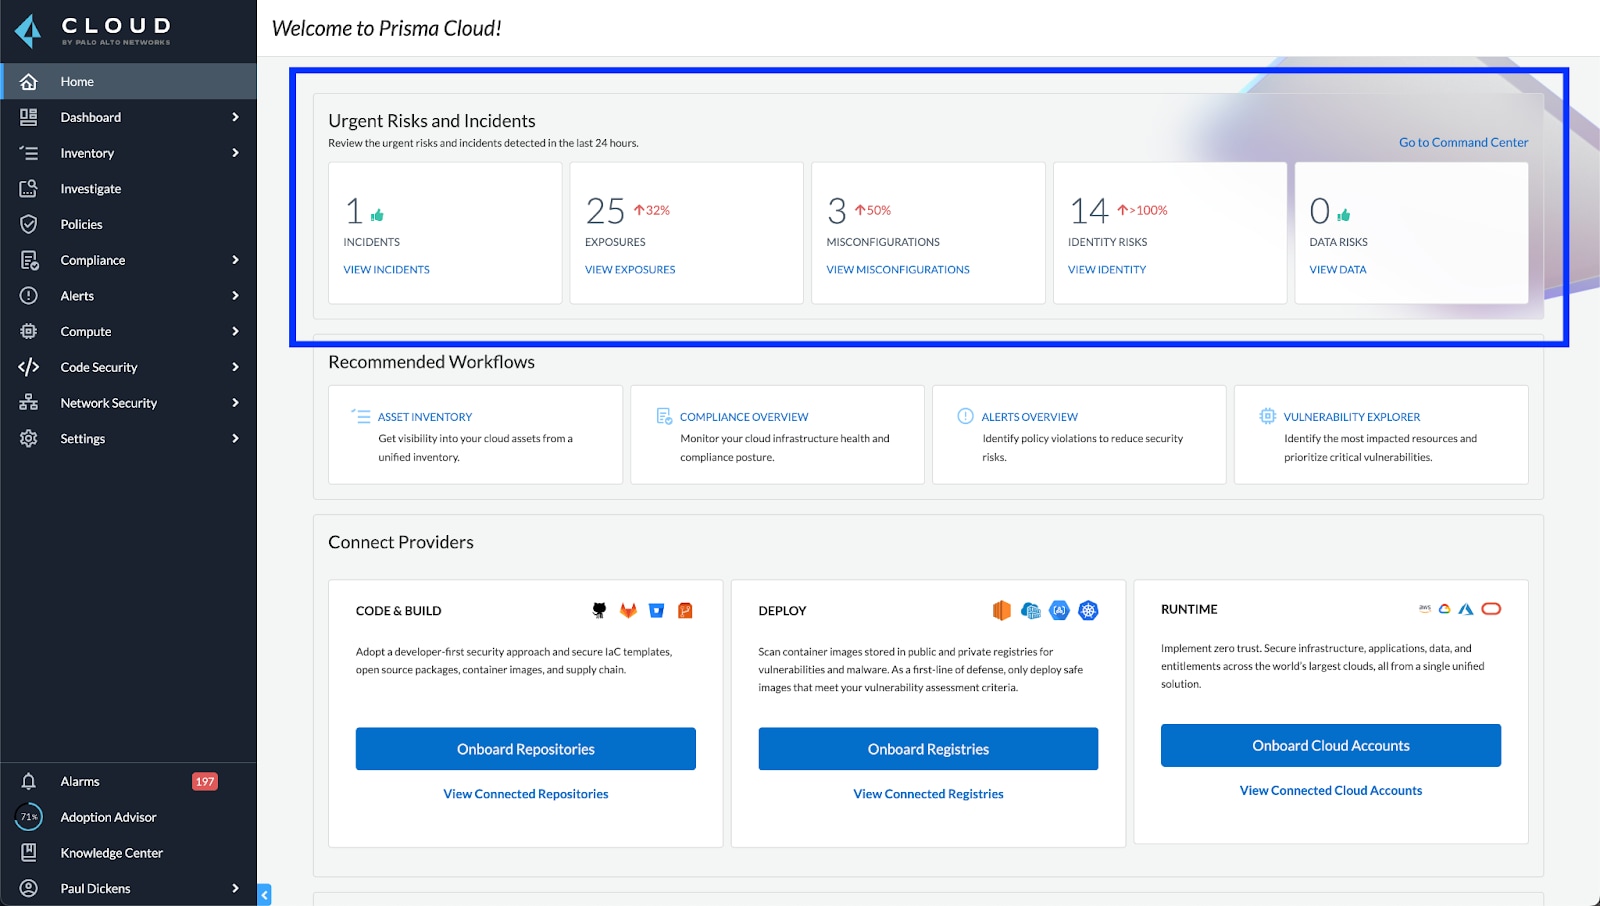
Task: Click the Kubernetes helm icon in Deploy card
Action: coord(1088,610)
